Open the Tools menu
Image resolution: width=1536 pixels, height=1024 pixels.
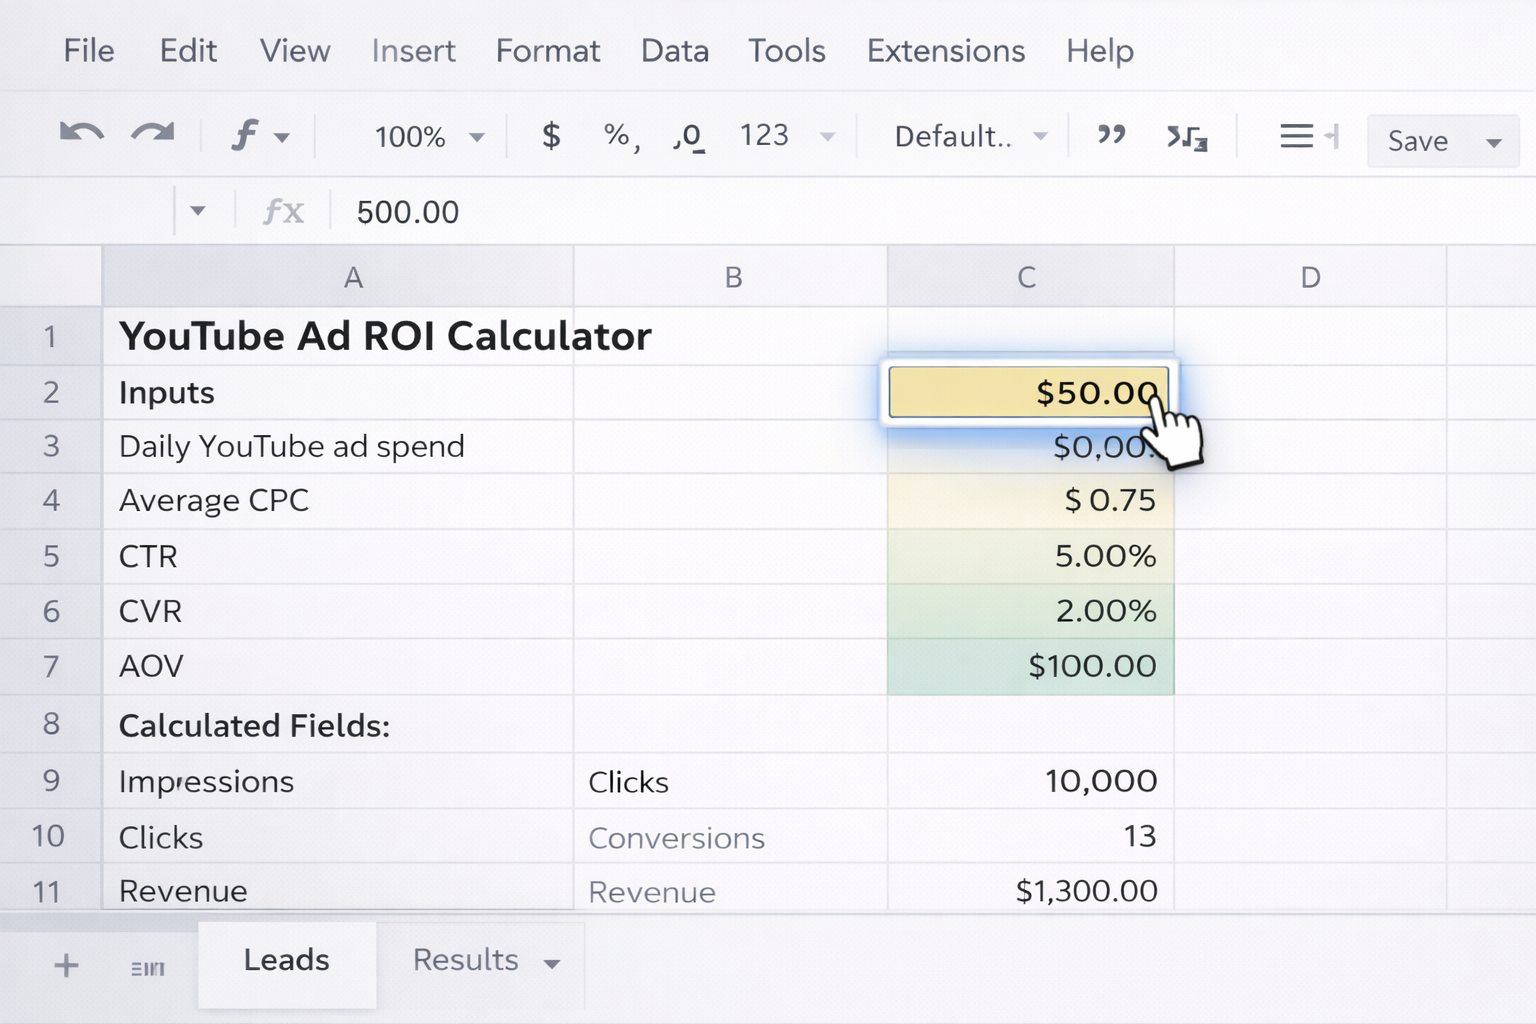[x=787, y=51]
